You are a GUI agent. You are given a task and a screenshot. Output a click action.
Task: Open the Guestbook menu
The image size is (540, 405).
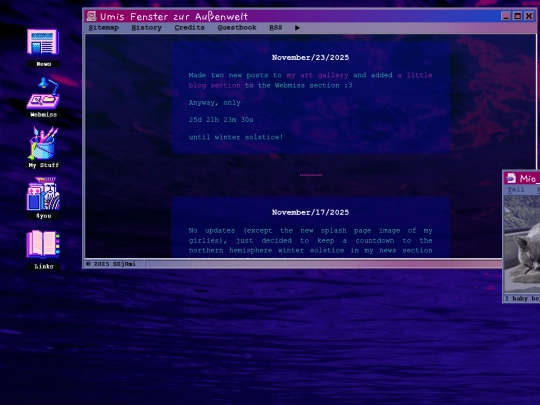pyautogui.click(x=237, y=28)
